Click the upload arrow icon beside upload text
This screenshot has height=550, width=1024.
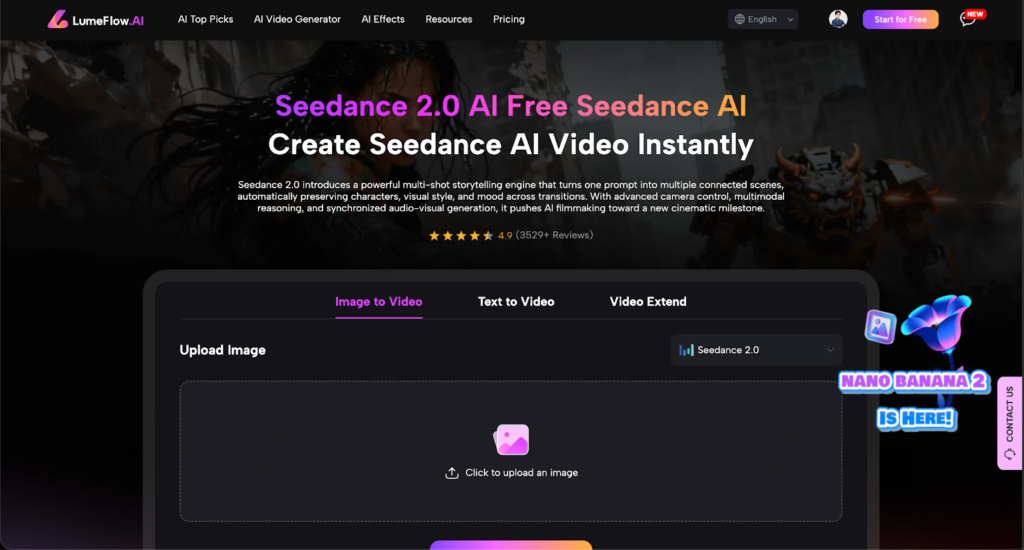tap(451, 473)
